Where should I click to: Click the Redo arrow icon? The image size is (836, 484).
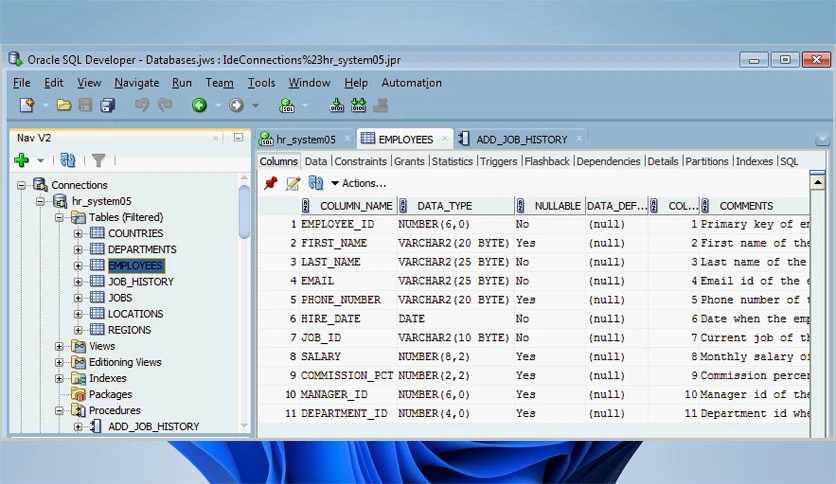pyautogui.click(x=165, y=104)
